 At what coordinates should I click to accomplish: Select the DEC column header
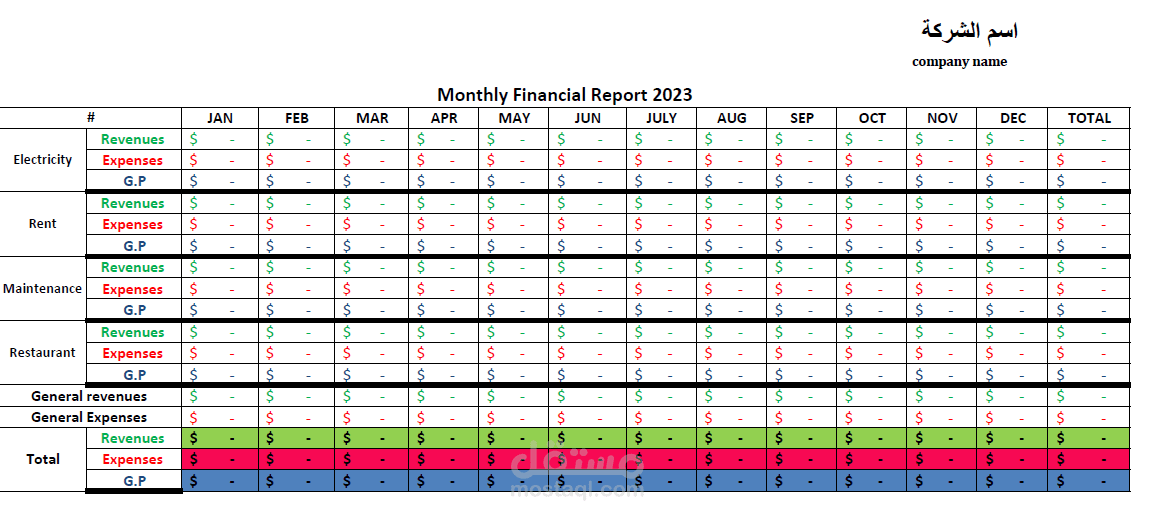tap(1013, 118)
